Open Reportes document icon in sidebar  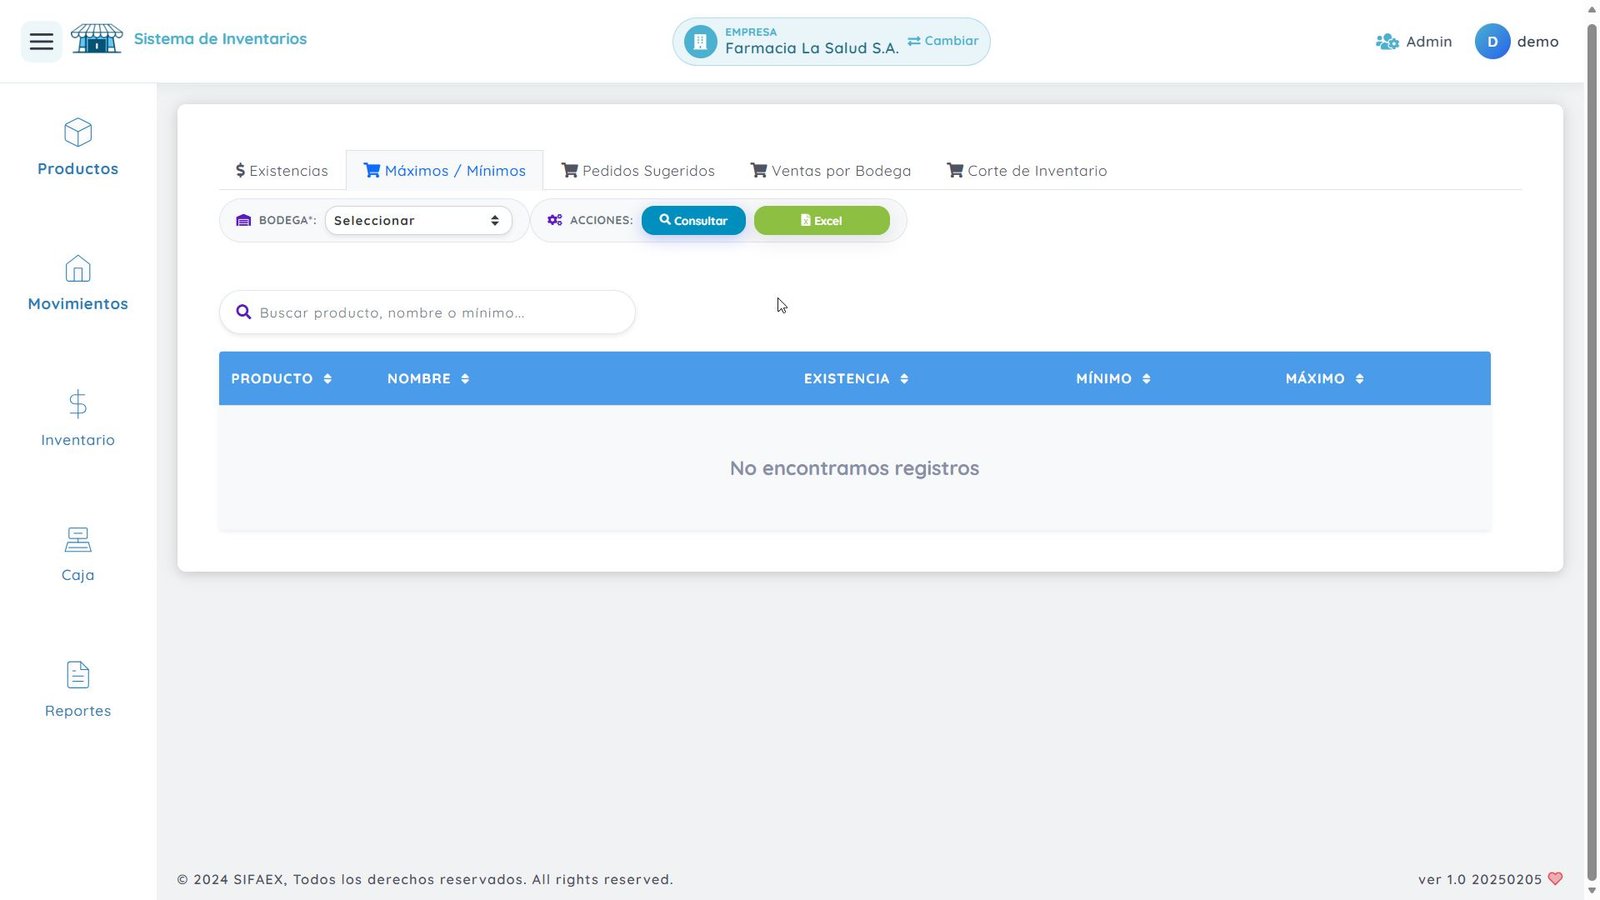pos(78,675)
